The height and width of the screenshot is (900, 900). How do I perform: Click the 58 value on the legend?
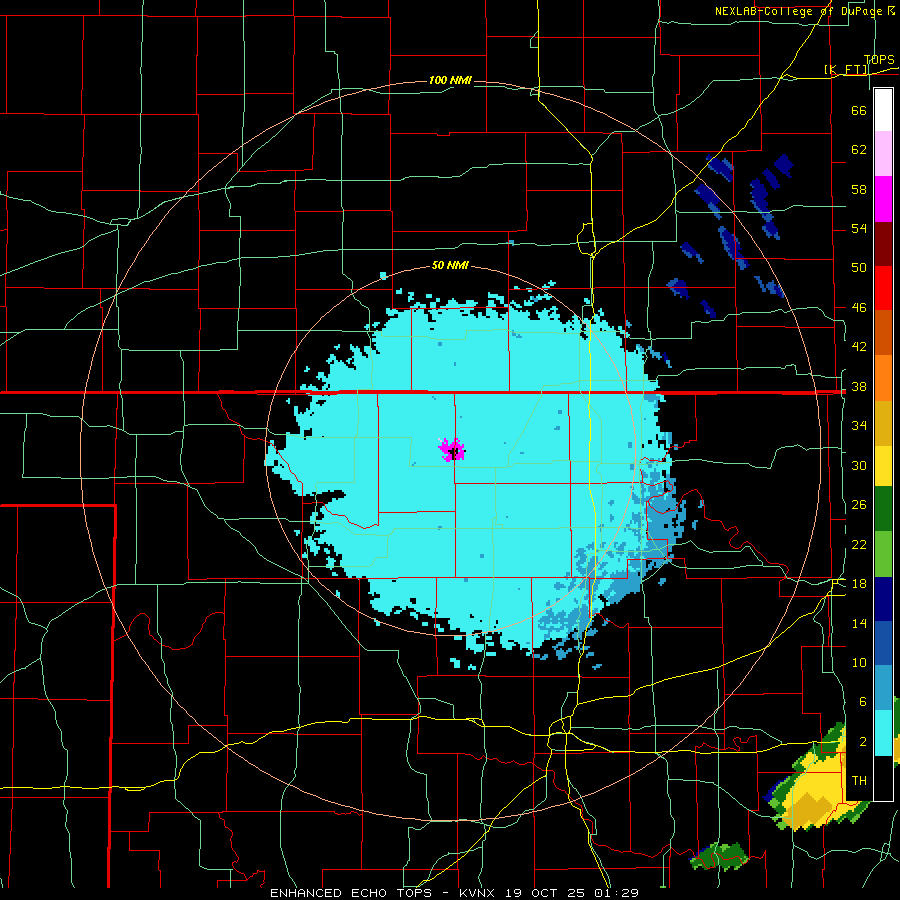pyautogui.click(x=859, y=189)
